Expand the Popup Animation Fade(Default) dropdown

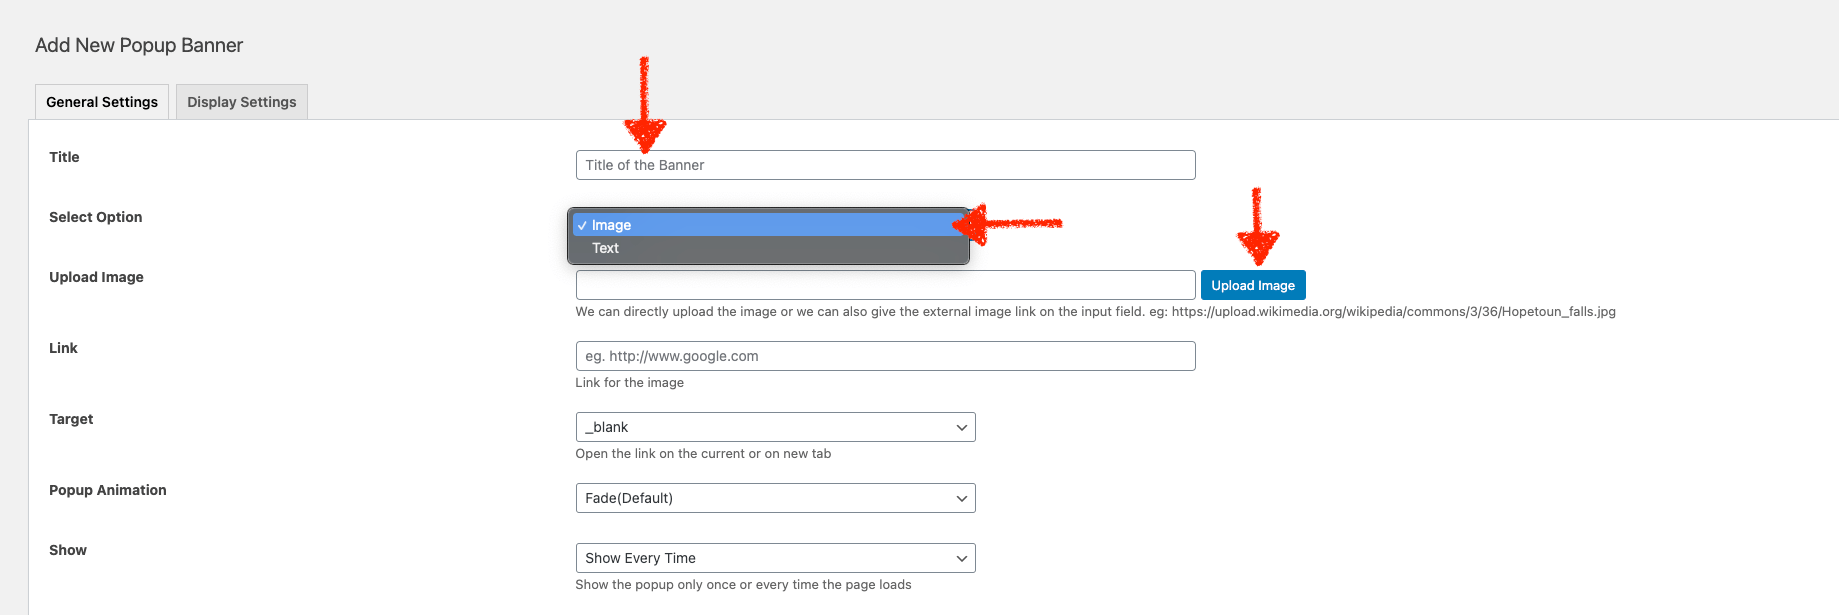[775, 498]
